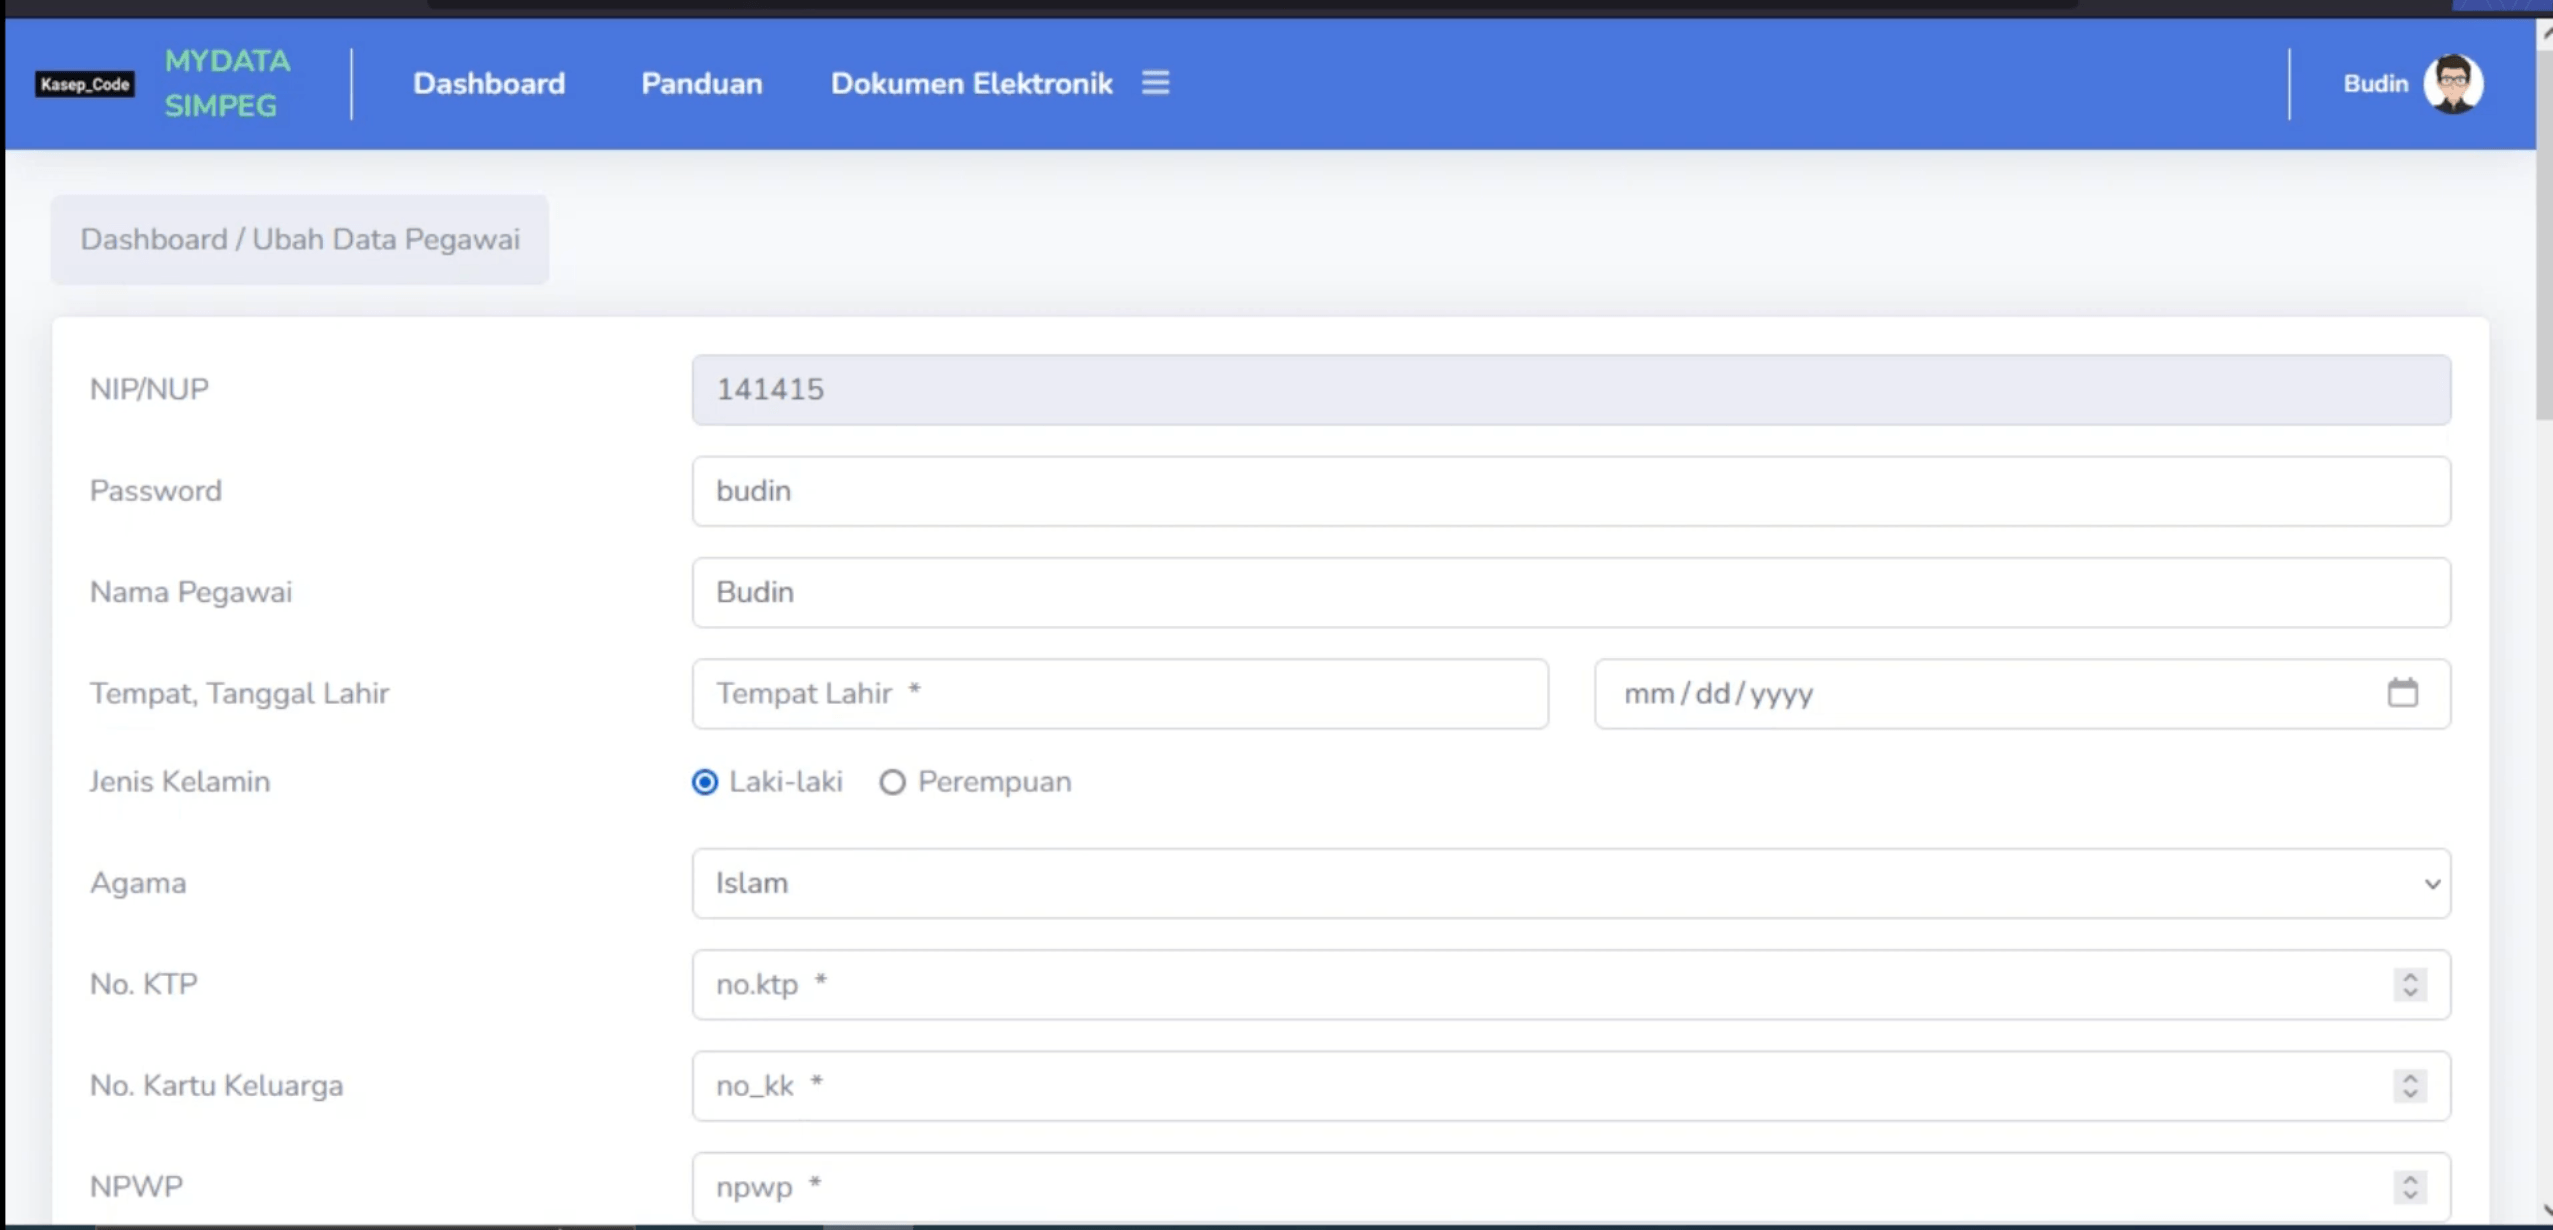The image size is (2553, 1230).
Task: Click the no_kk input field
Action: pyautogui.click(x=1571, y=1086)
